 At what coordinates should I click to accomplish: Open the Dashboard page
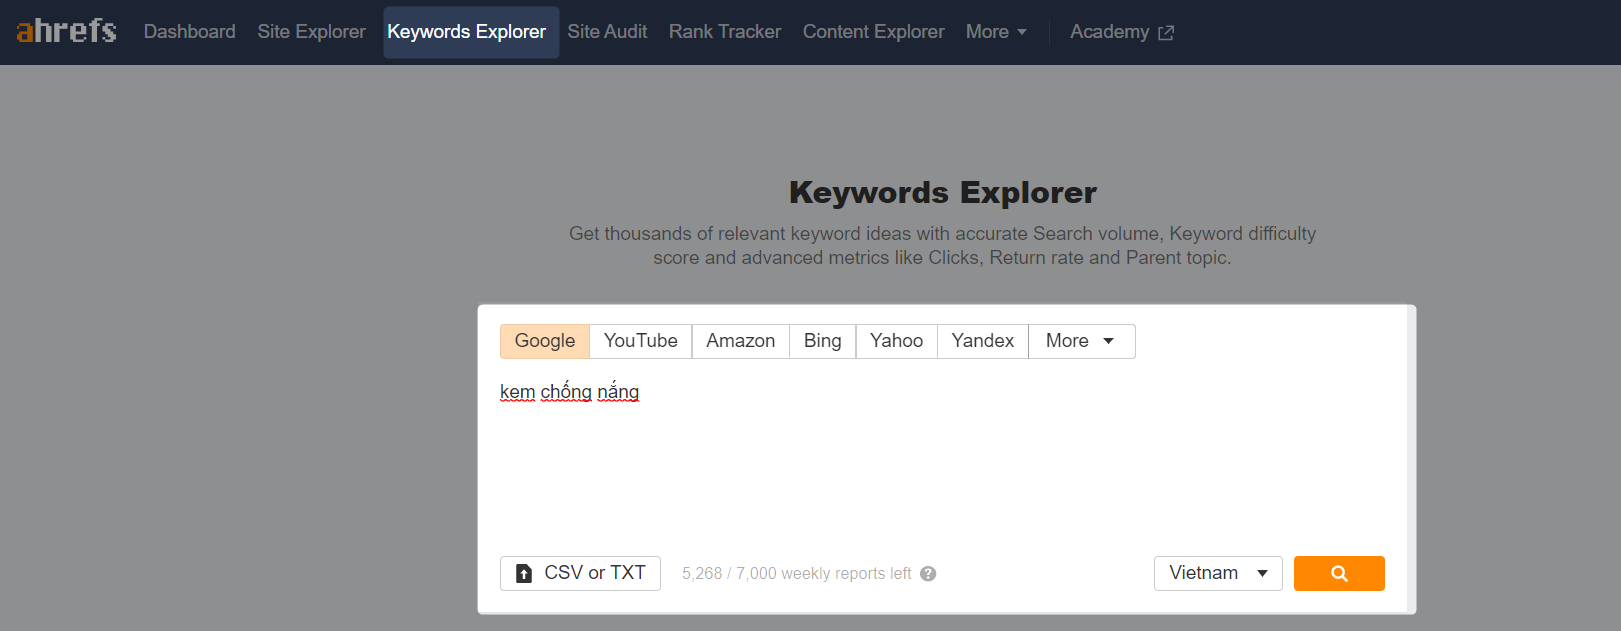point(189,32)
